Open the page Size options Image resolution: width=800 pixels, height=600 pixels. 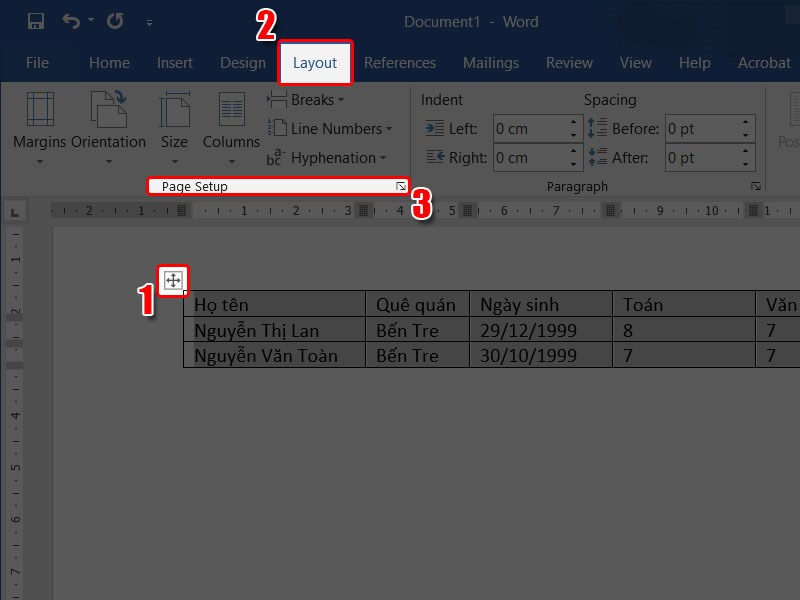coord(174,125)
